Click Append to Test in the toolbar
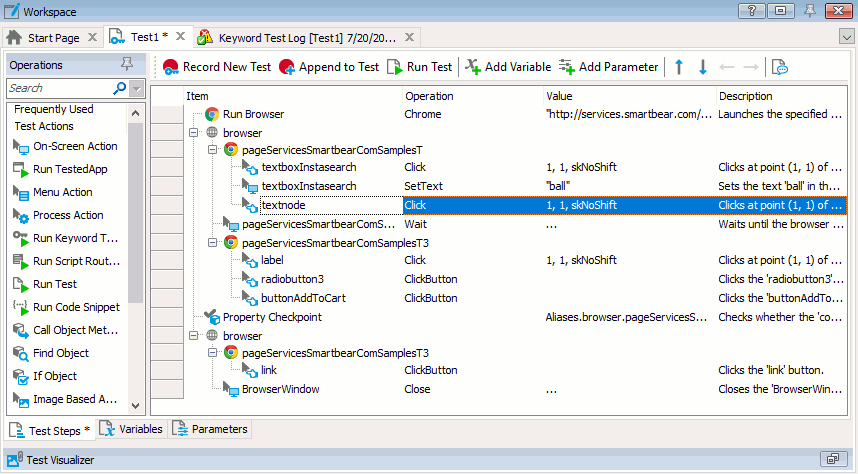 pos(329,67)
